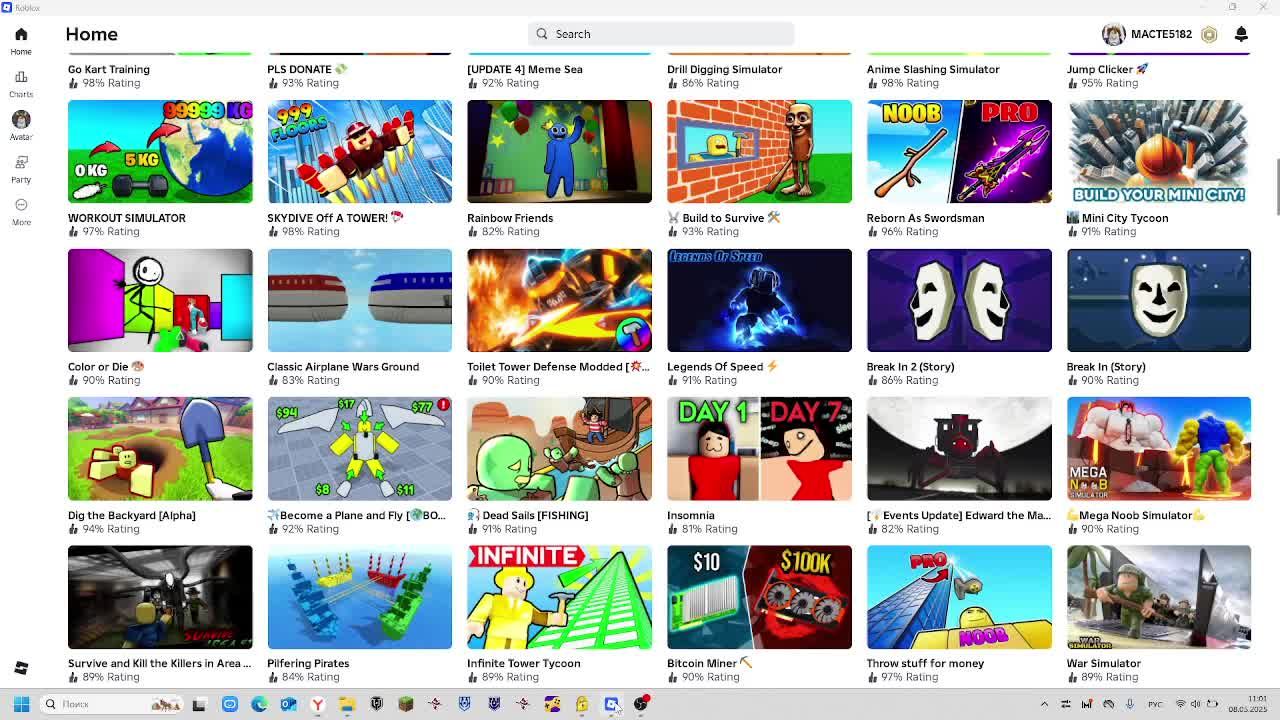The width and height of the screenshot is (1280, 720).
Task: Open the Break In (Story) thumbnail
Action: (x=1159, y=300)
